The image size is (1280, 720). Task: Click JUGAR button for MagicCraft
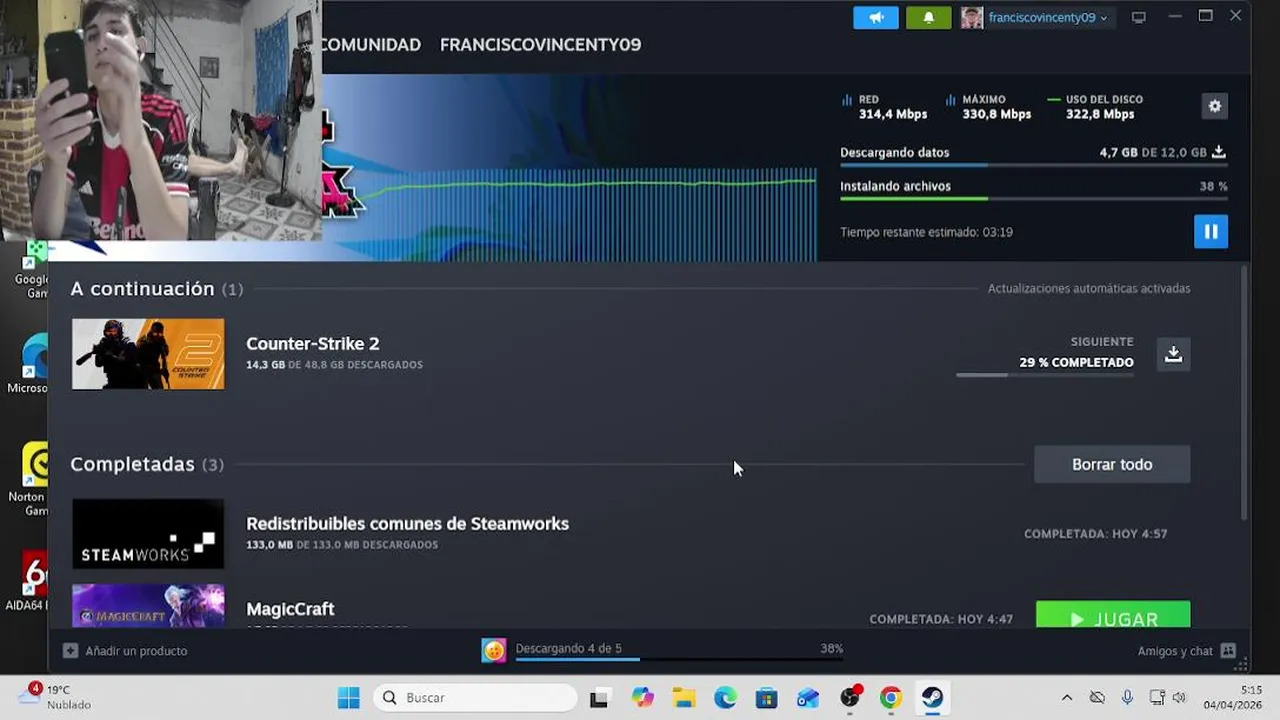1113,615
